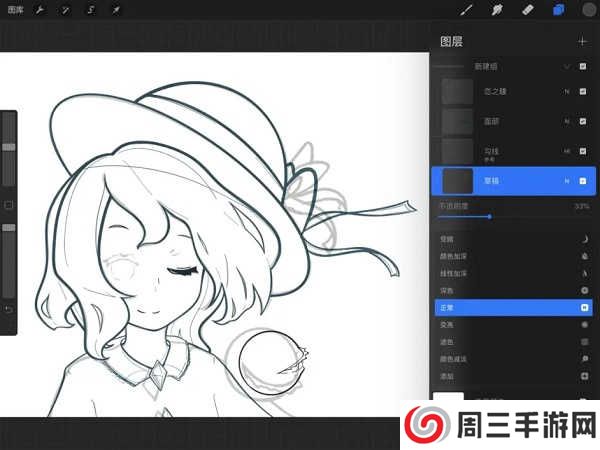Choose the 滤色 (Screen) blend mode

click(x=514, y=342)
